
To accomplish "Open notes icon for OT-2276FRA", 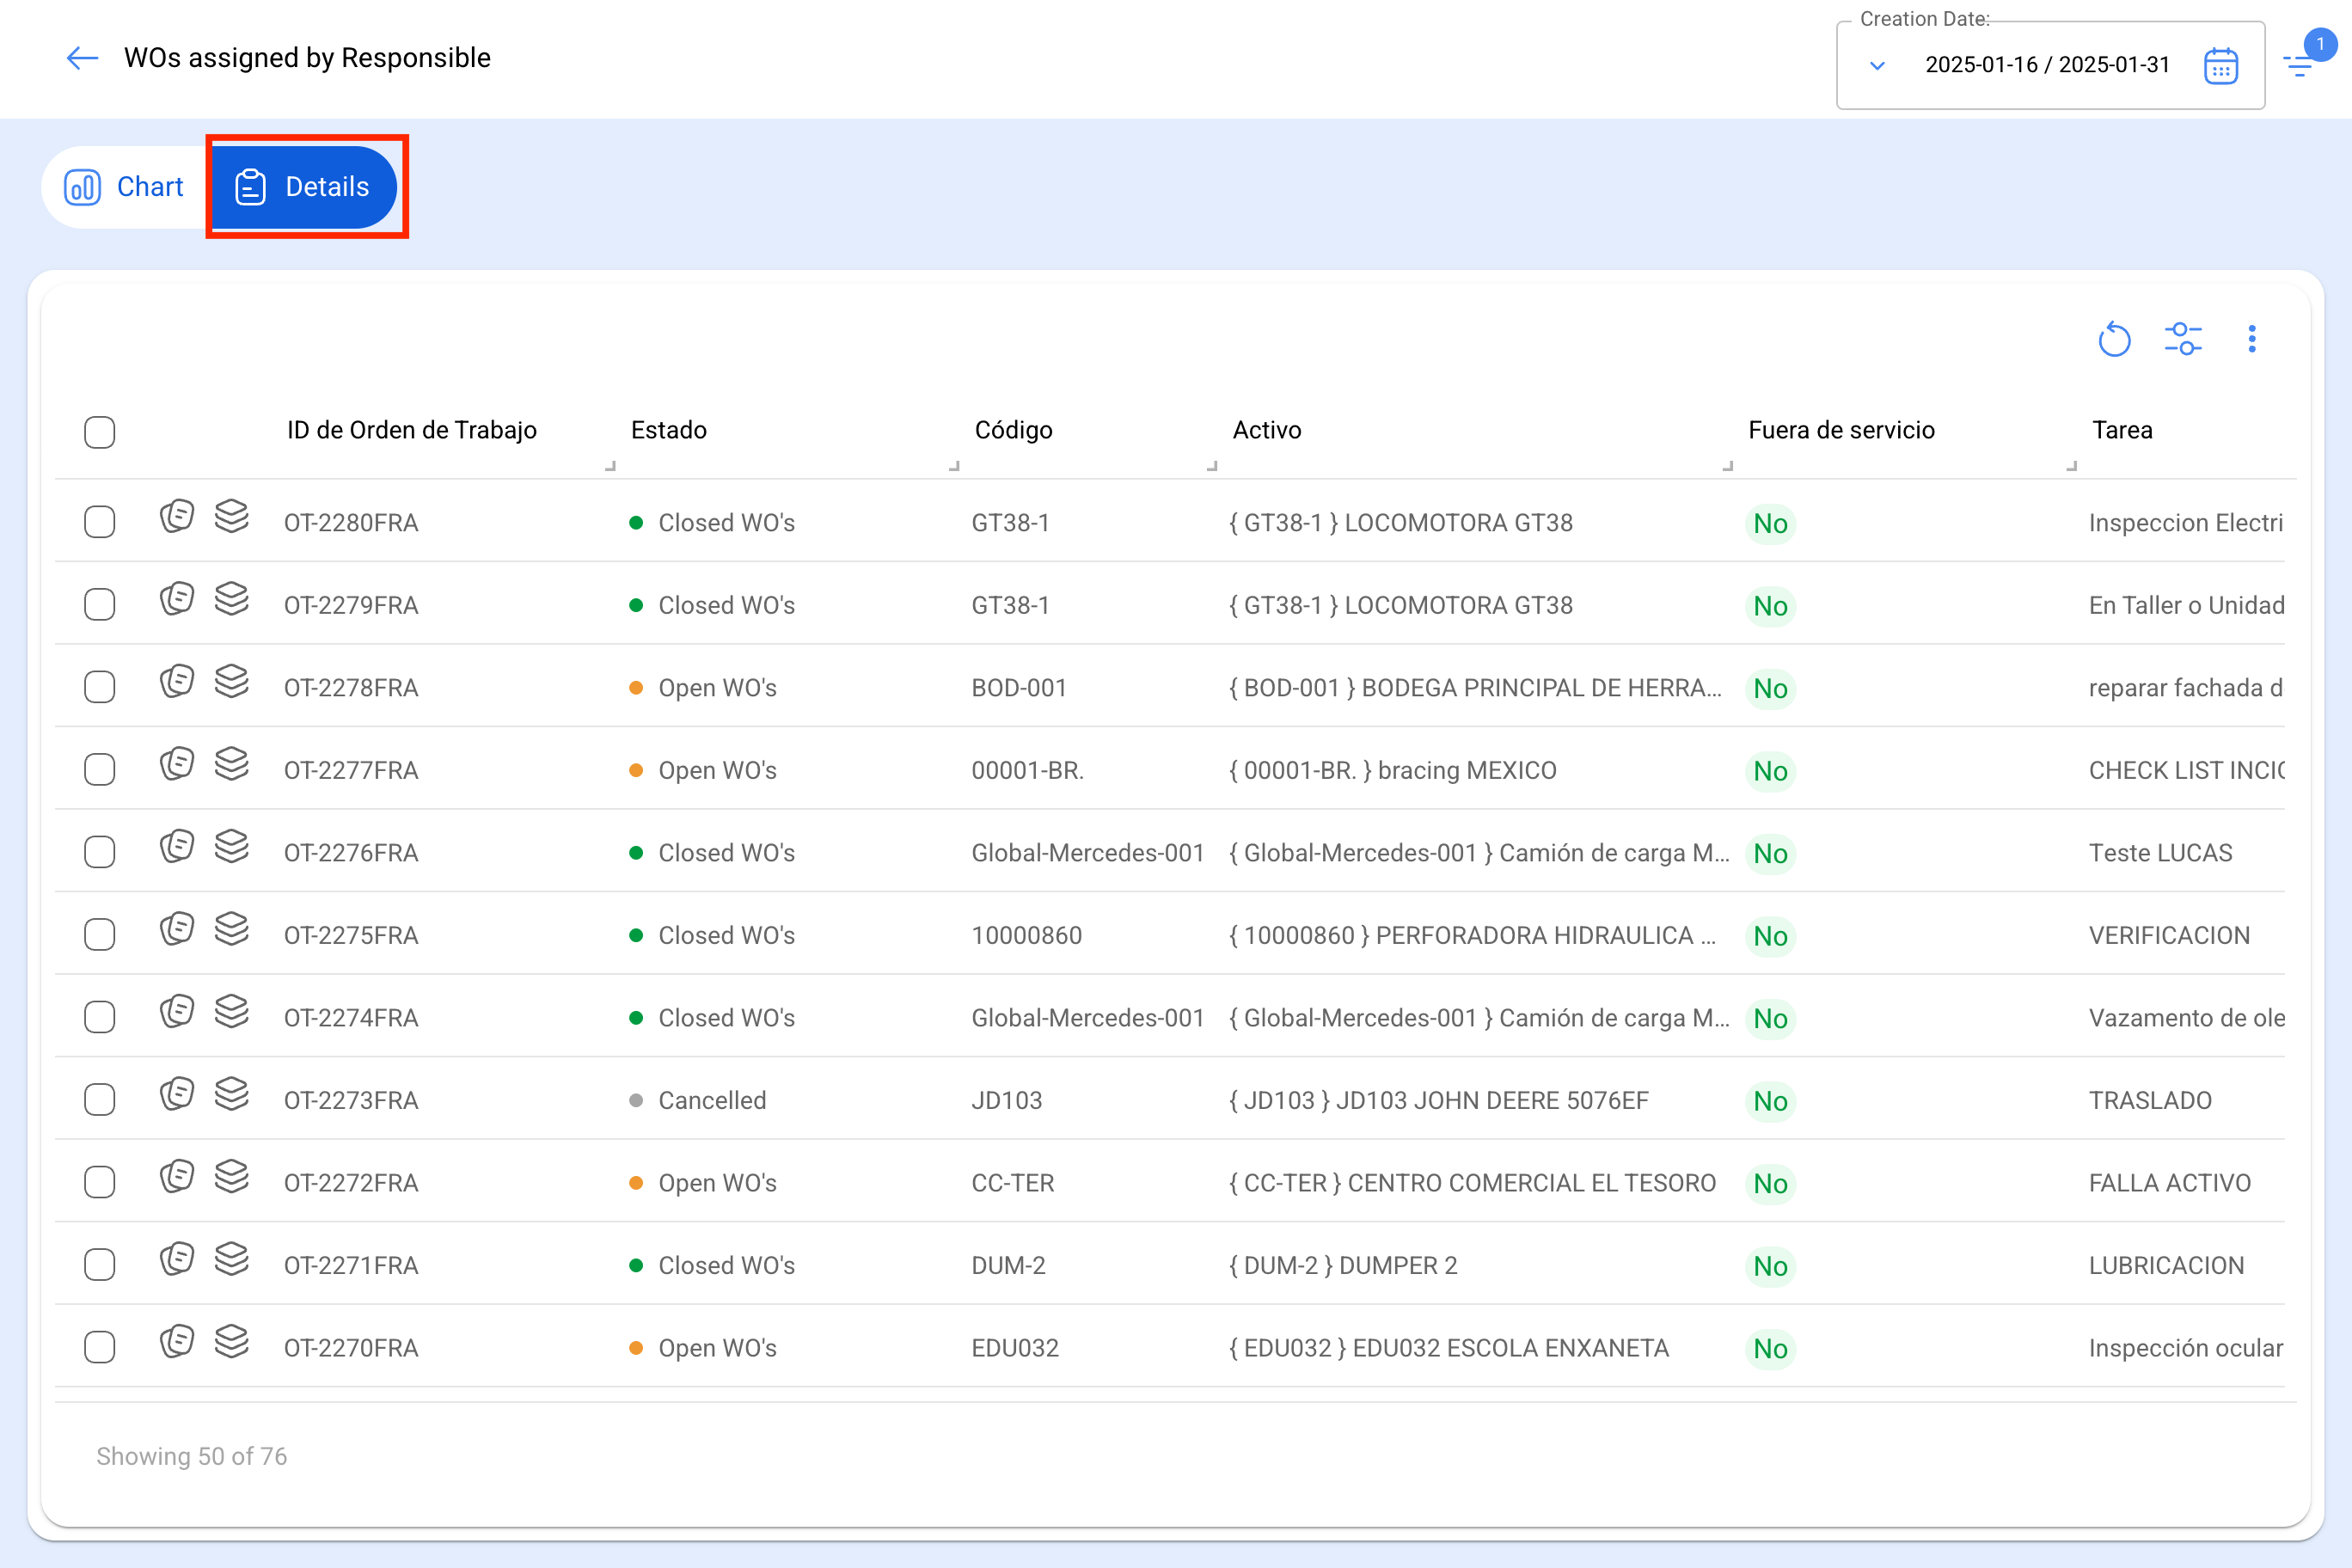I will [177, 847].
